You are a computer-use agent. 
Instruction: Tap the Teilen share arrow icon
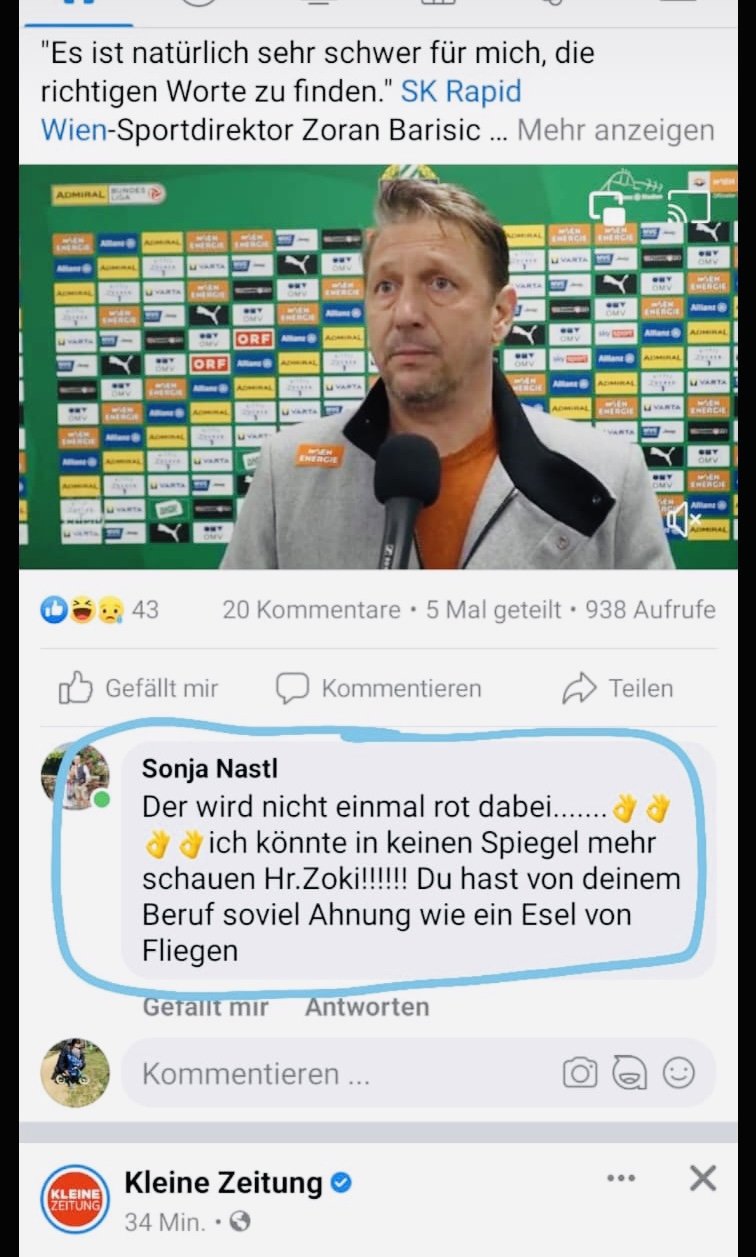pos(580,688)
